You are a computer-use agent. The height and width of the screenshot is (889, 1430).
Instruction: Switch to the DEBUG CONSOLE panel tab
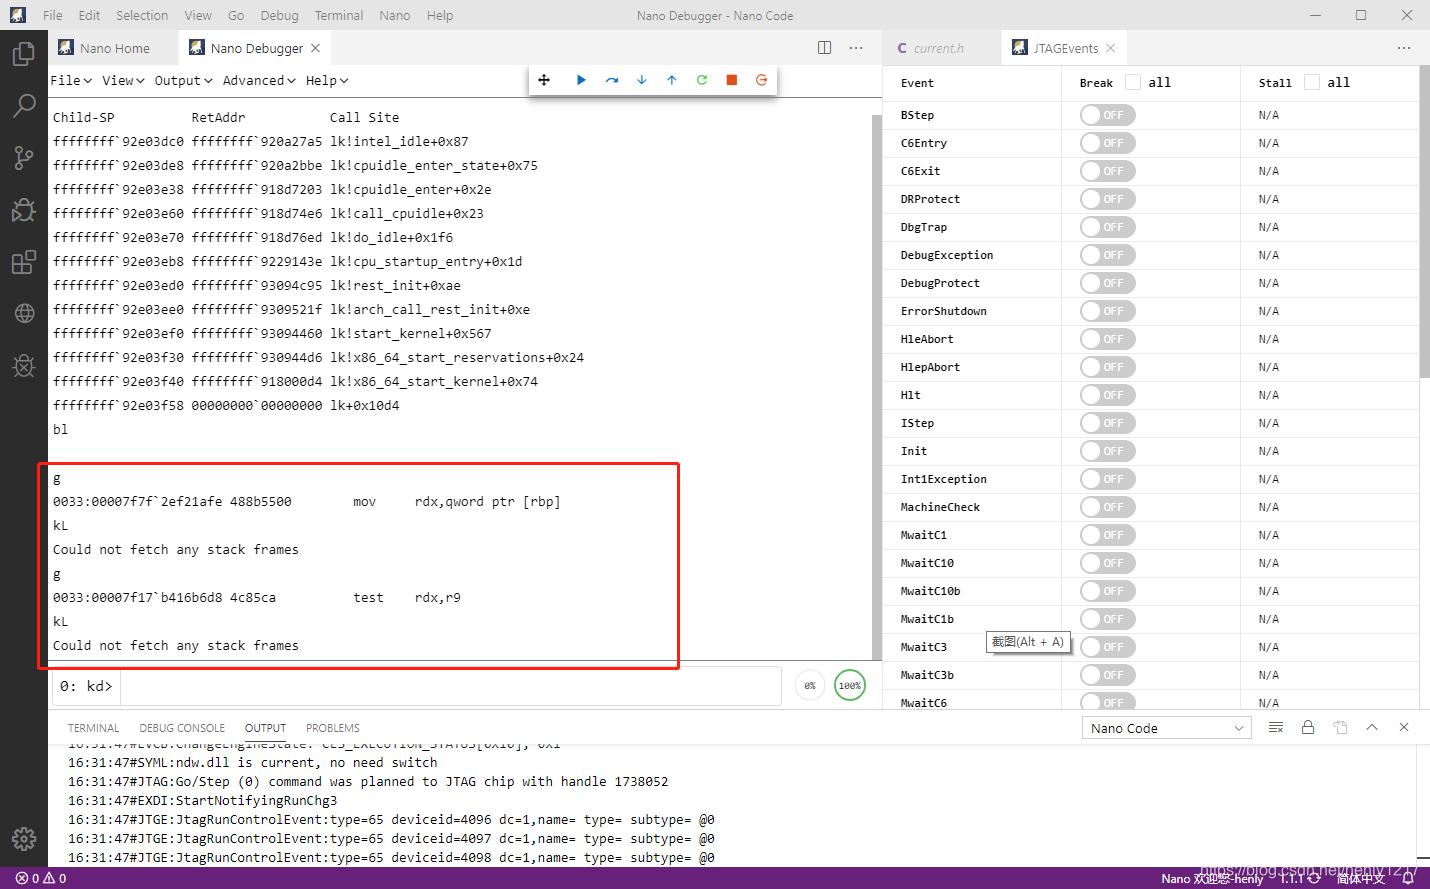pyautogui.click(x=182, y=728)
